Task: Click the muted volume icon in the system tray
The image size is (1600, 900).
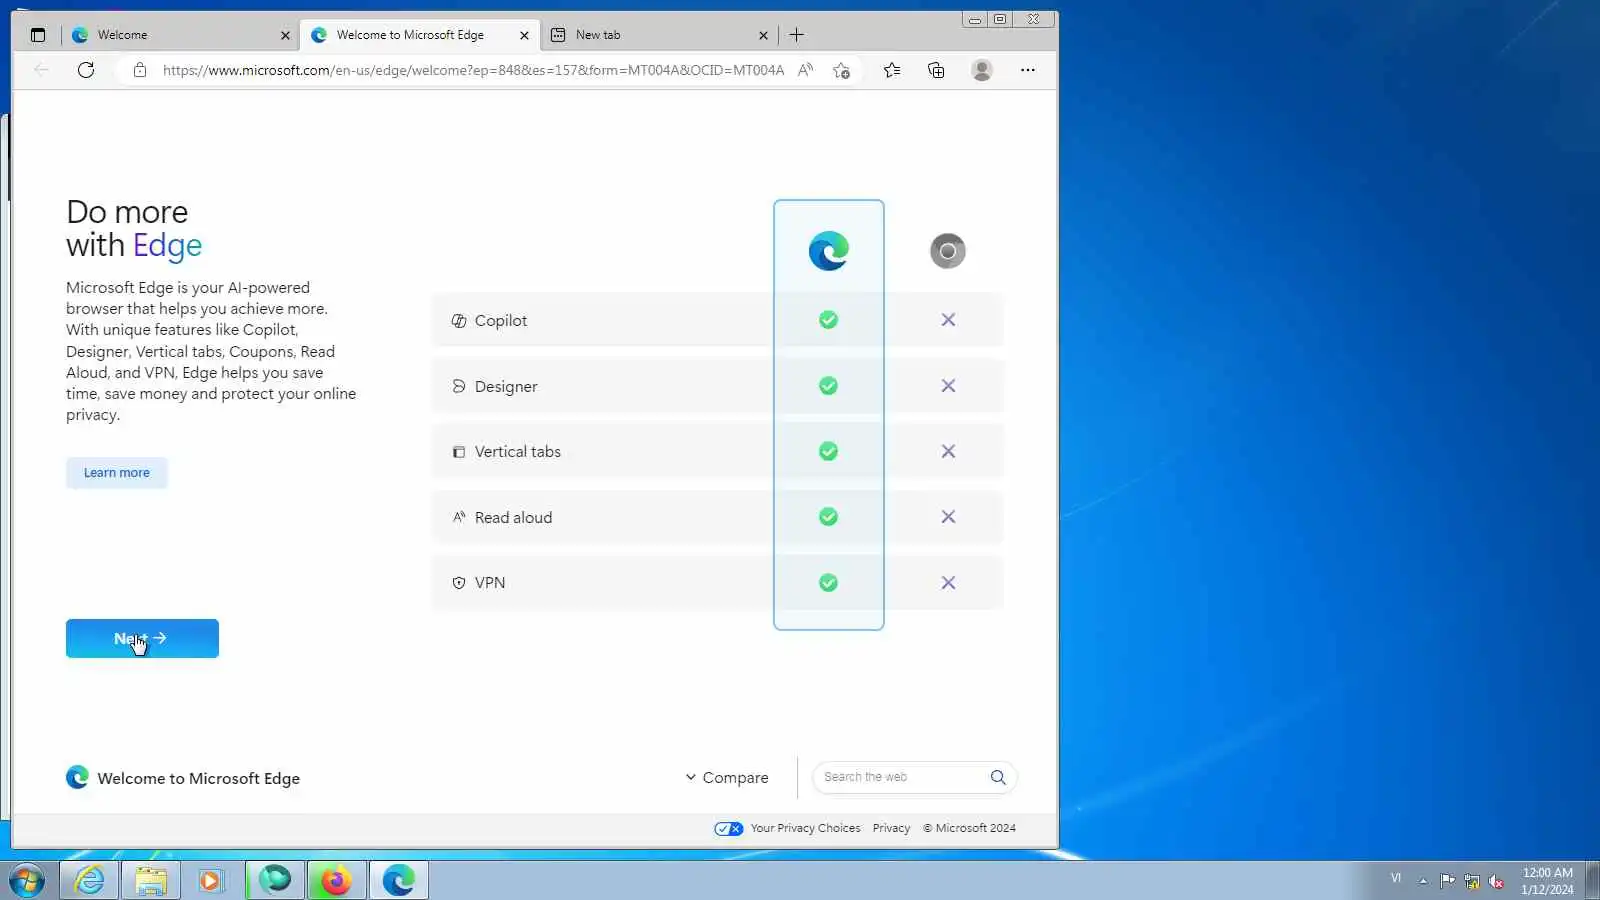Action: click(x=1497, y=881)
